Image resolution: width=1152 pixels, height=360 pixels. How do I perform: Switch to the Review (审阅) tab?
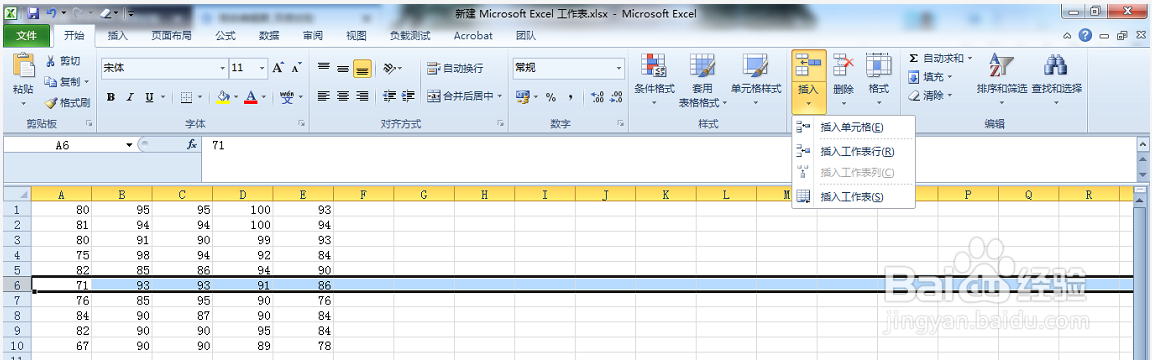pos(312,35)
